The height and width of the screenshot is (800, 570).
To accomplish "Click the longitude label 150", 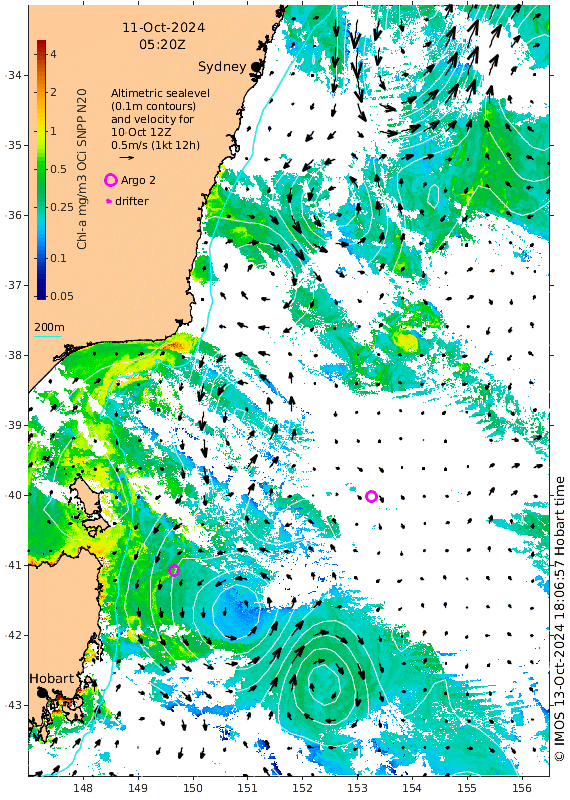I will coord(193,788).
